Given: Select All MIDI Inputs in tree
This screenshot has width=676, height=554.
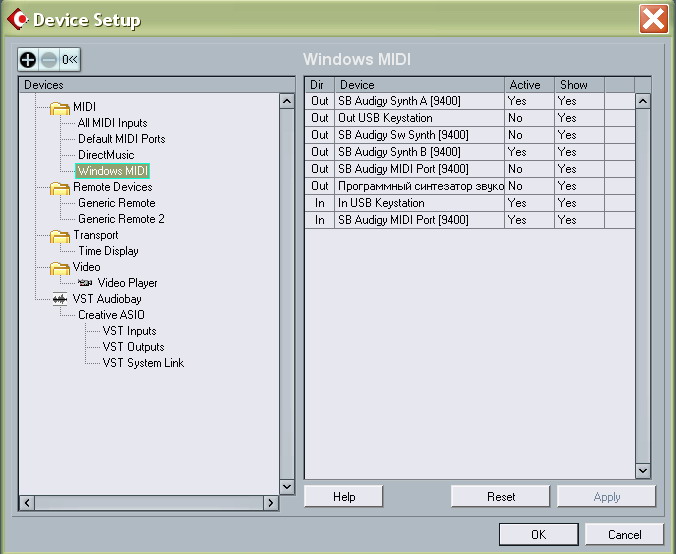Looking at the screenshot, I should pos(113,123).
